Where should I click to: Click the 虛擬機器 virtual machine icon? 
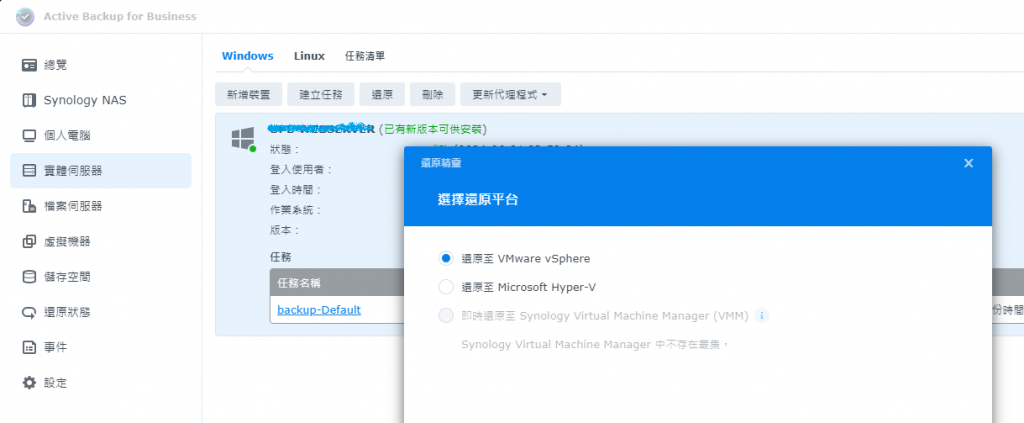[x=29, y=242]
